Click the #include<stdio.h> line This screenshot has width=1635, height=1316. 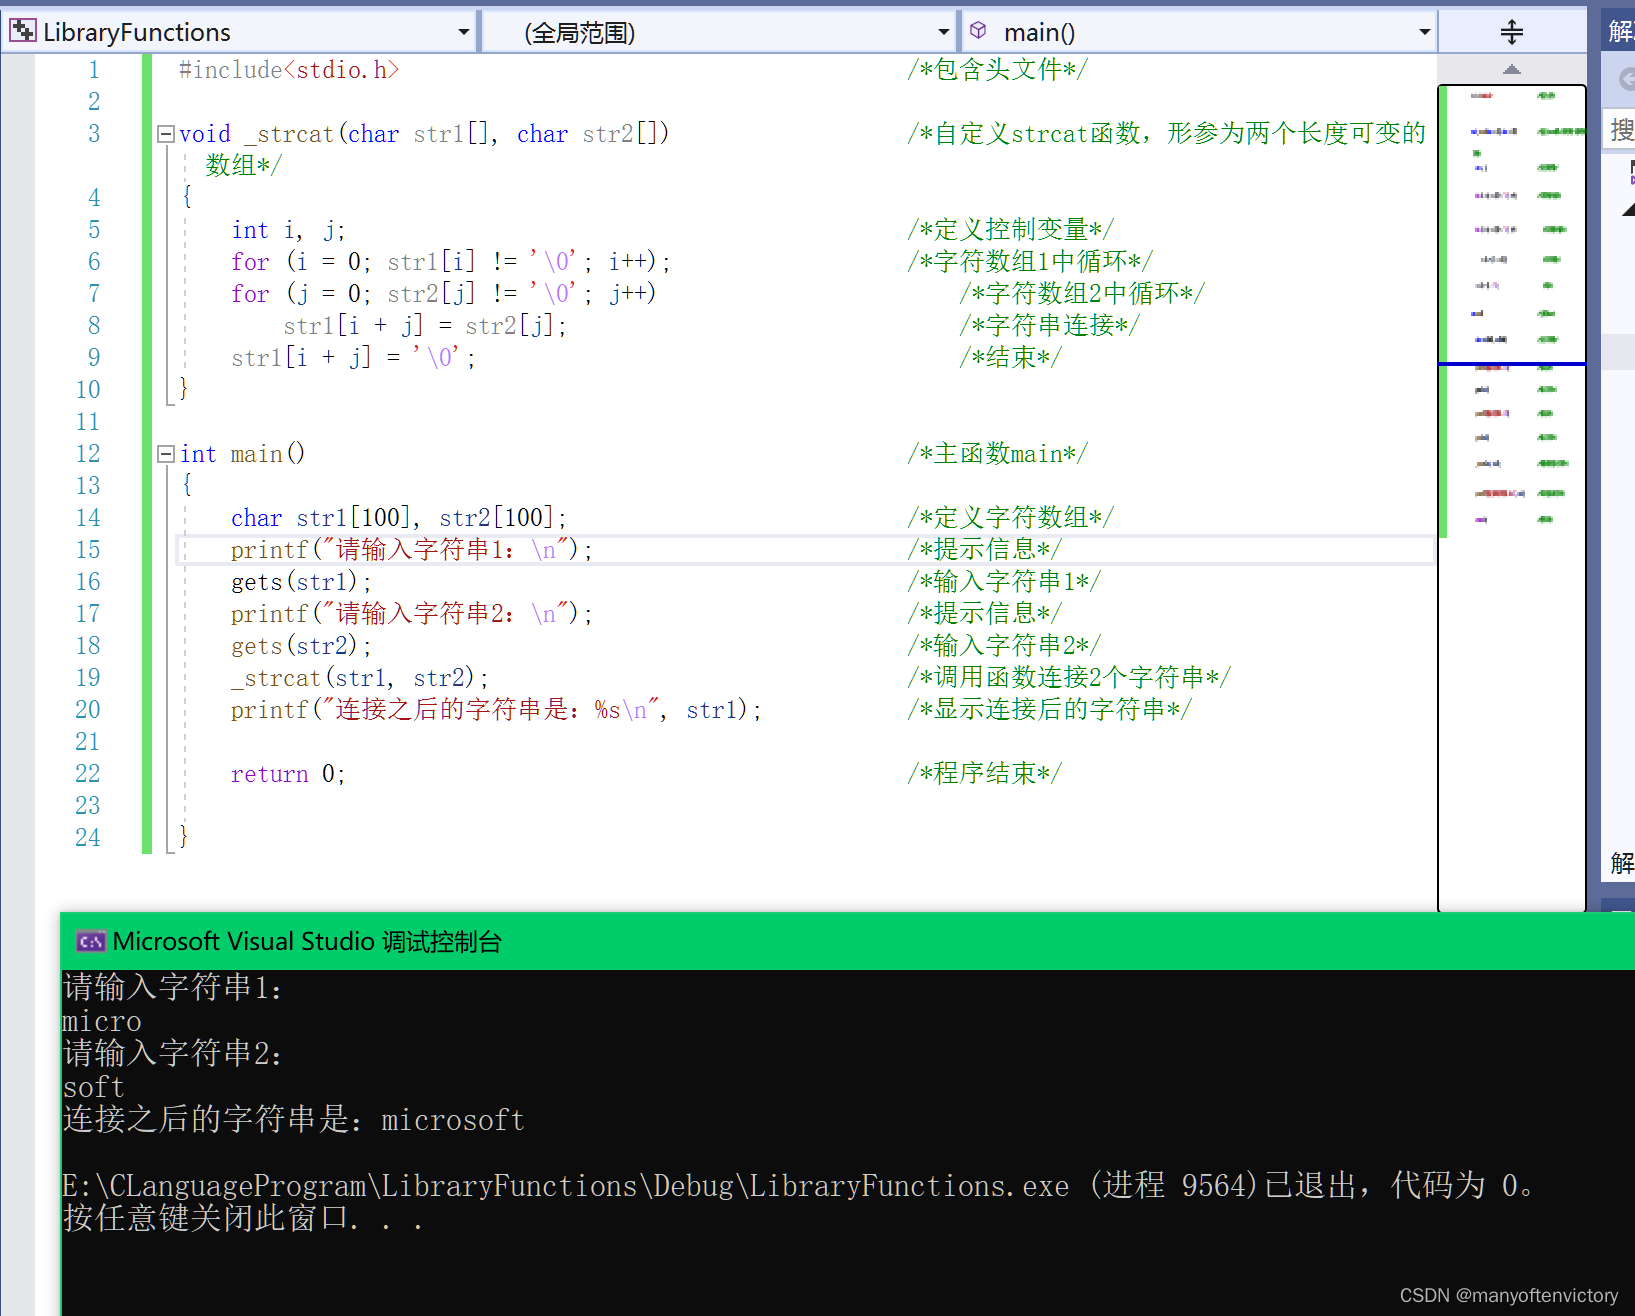tap(289, 70)
